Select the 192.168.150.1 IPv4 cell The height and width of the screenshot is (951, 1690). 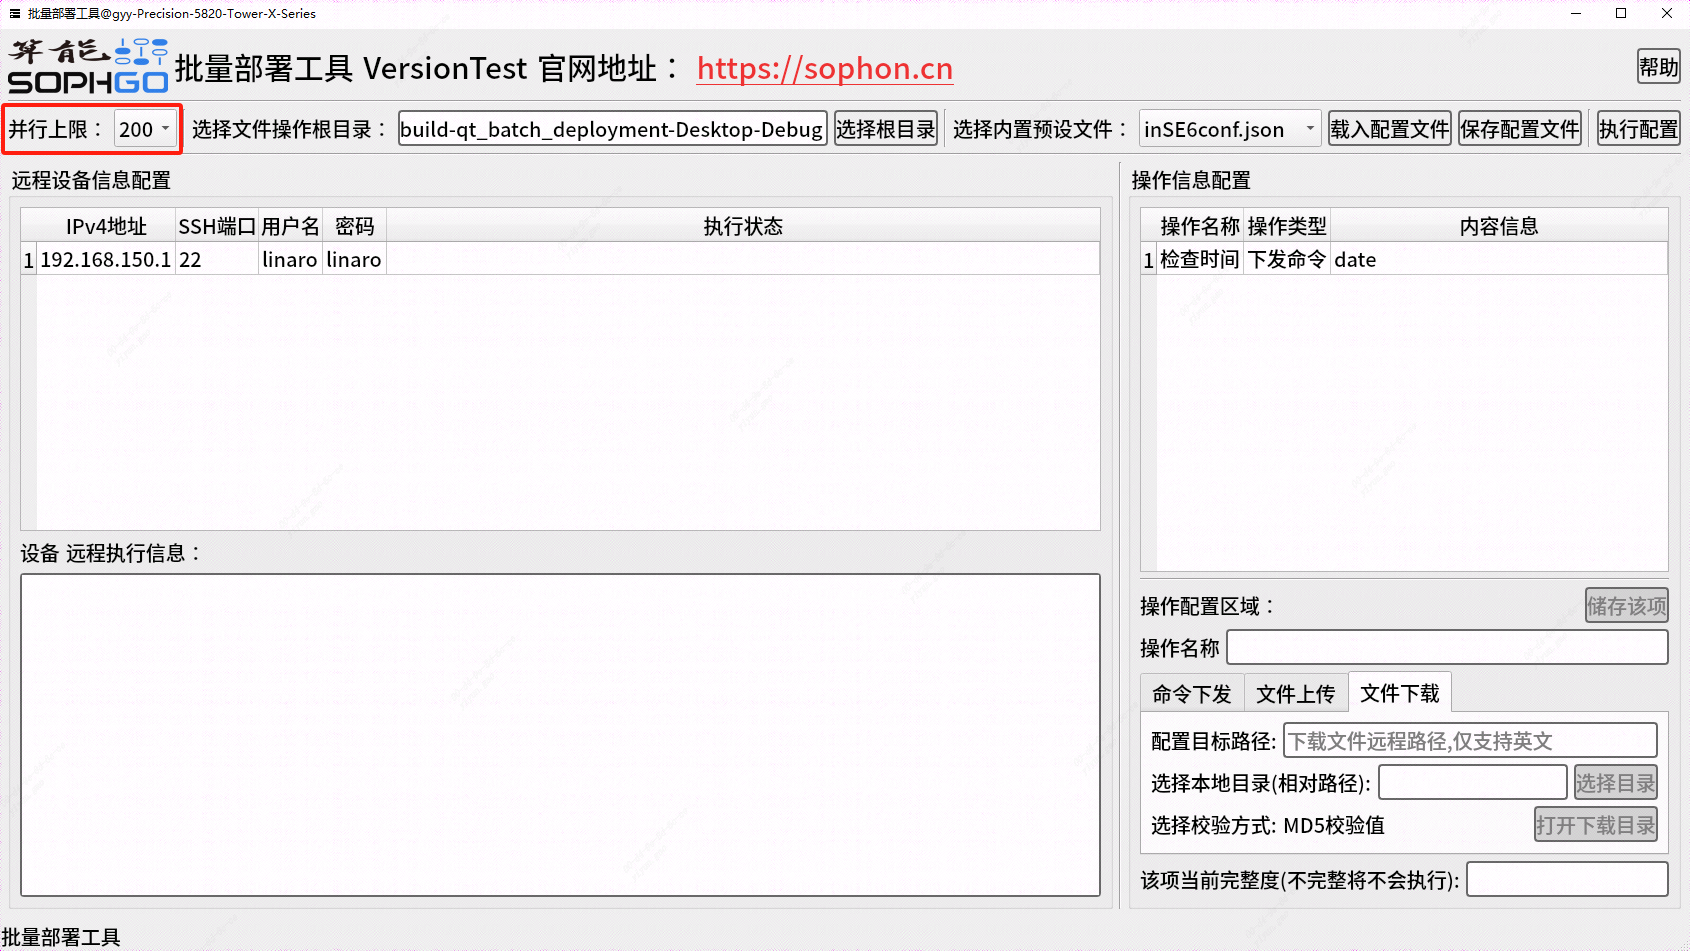coord(105,260)
